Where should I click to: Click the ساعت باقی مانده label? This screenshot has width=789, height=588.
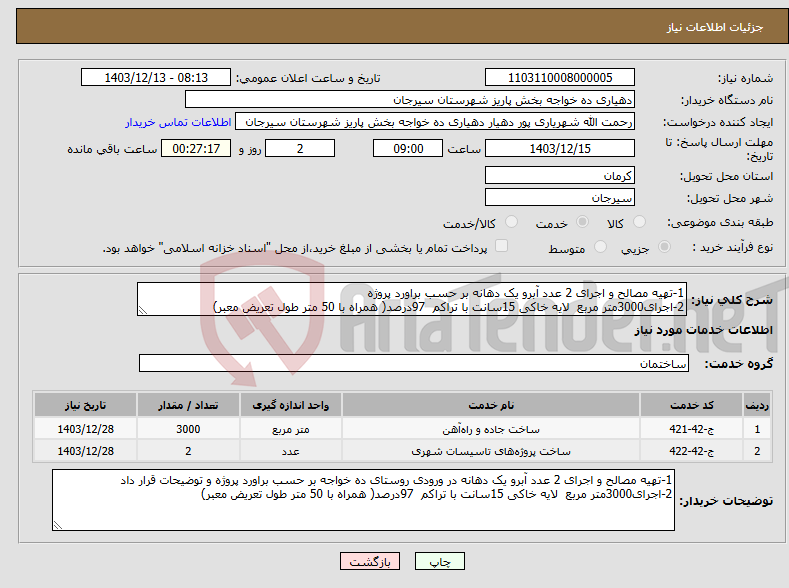point(112,149)
